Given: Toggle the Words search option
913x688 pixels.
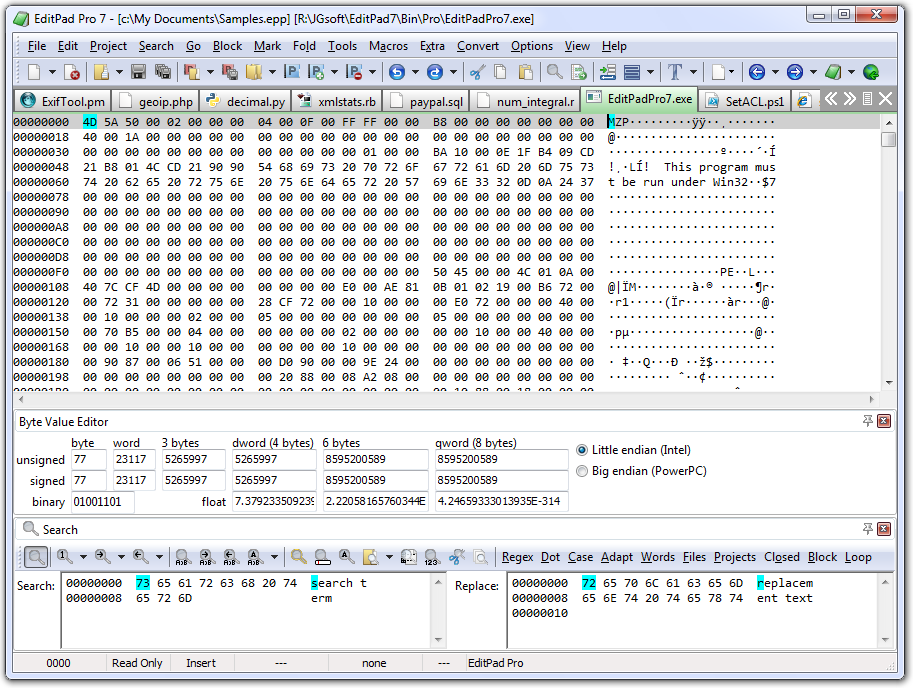Looking at the screenshot, I should point(658,557).
